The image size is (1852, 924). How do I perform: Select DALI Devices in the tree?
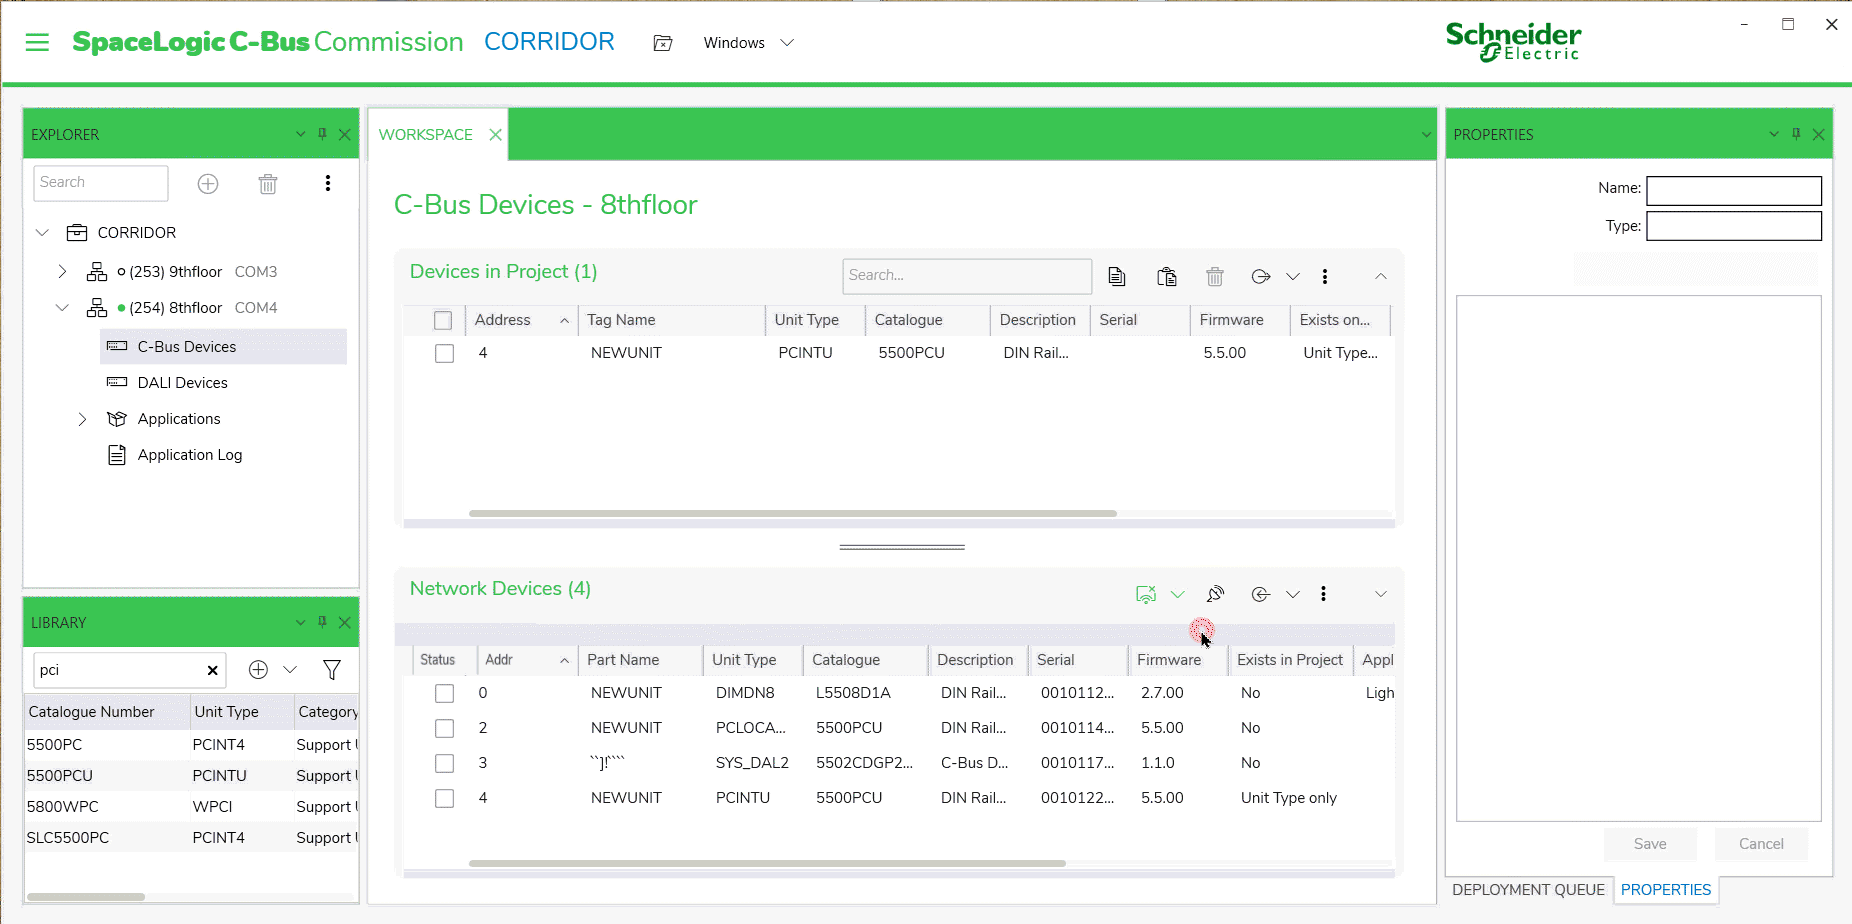(182, 383)
